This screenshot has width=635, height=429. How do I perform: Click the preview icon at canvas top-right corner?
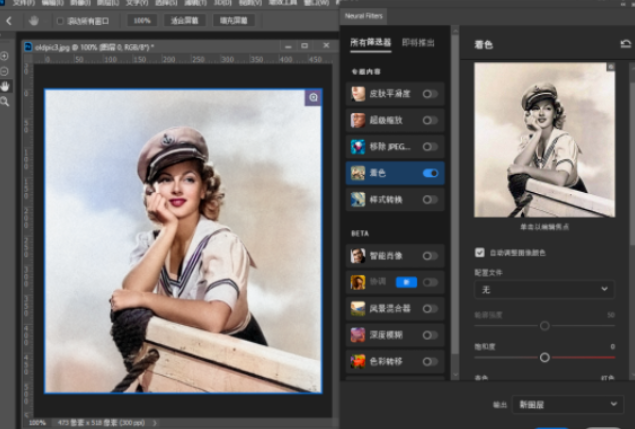[313, 97]
